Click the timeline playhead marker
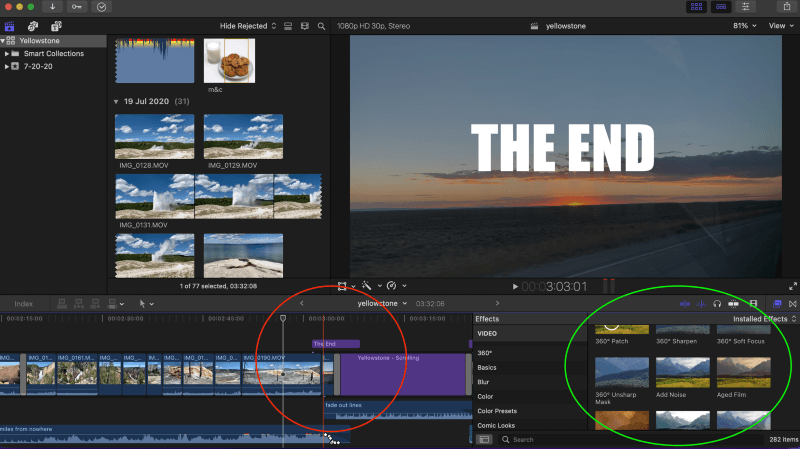Screen dimensions: 800x449 tap(283, 318)
